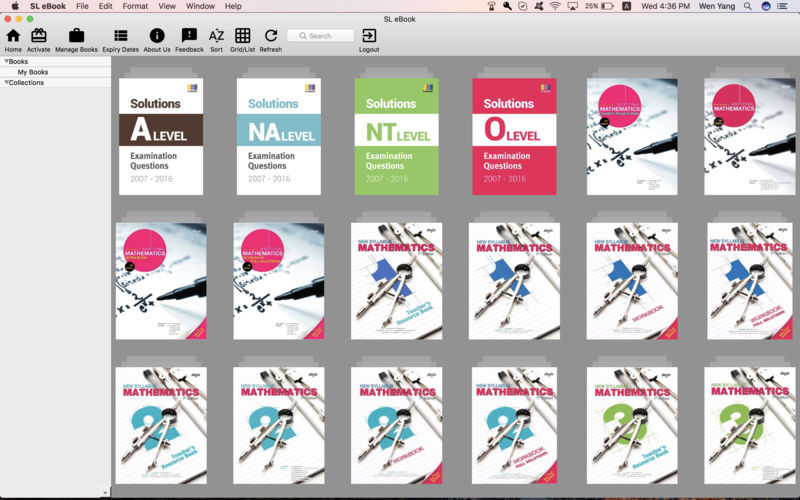Open Siri from menu bar

coord(766,6)
